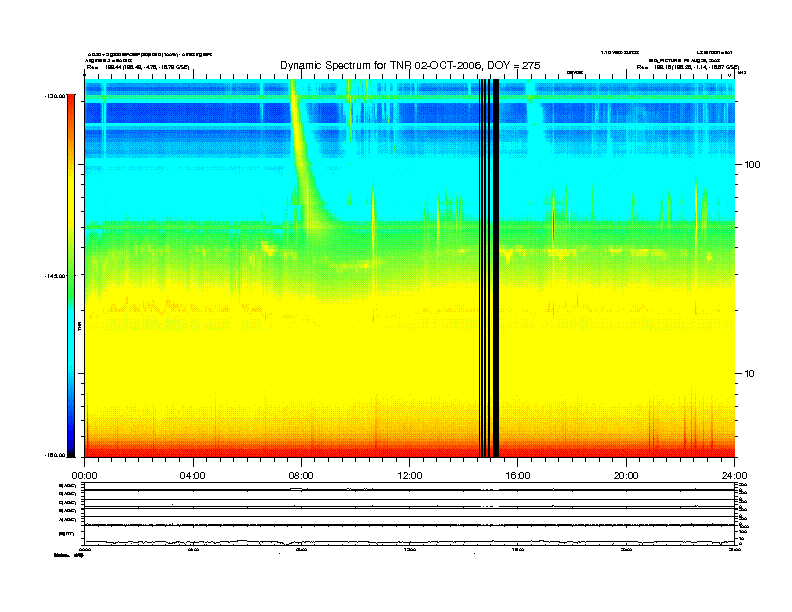Click the 10 frequency axis label
The height and width of the screenshot is (612, 792).
[750, 374]
